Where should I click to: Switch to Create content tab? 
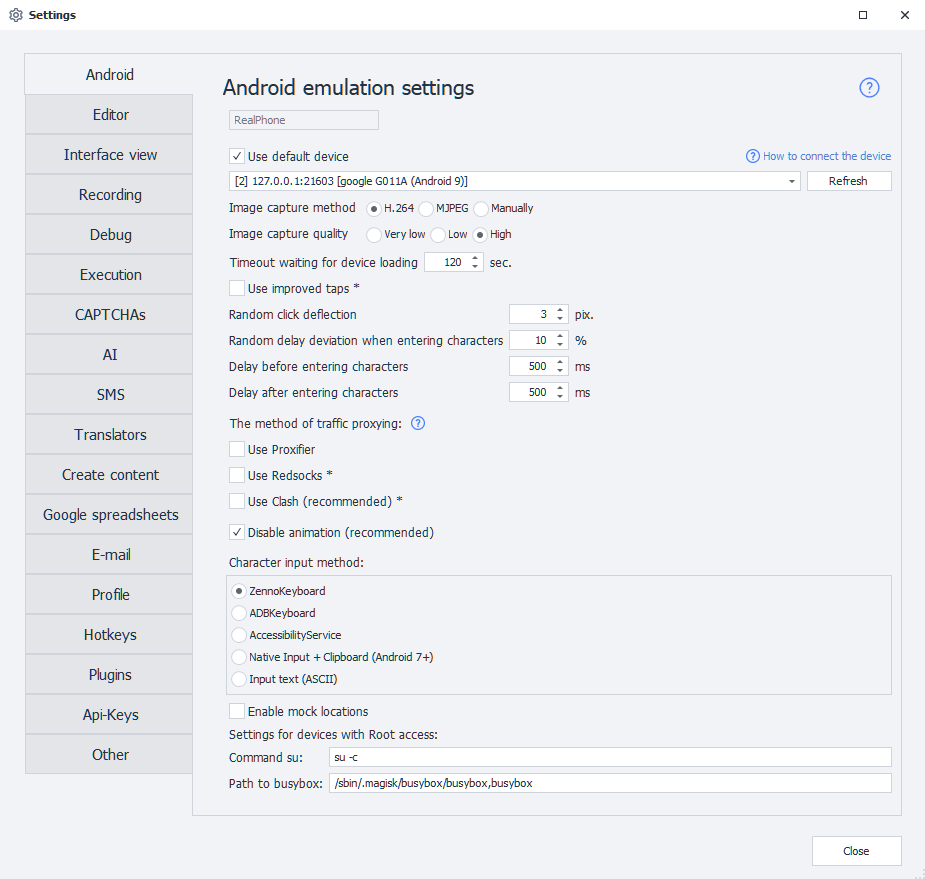[110, 475]
